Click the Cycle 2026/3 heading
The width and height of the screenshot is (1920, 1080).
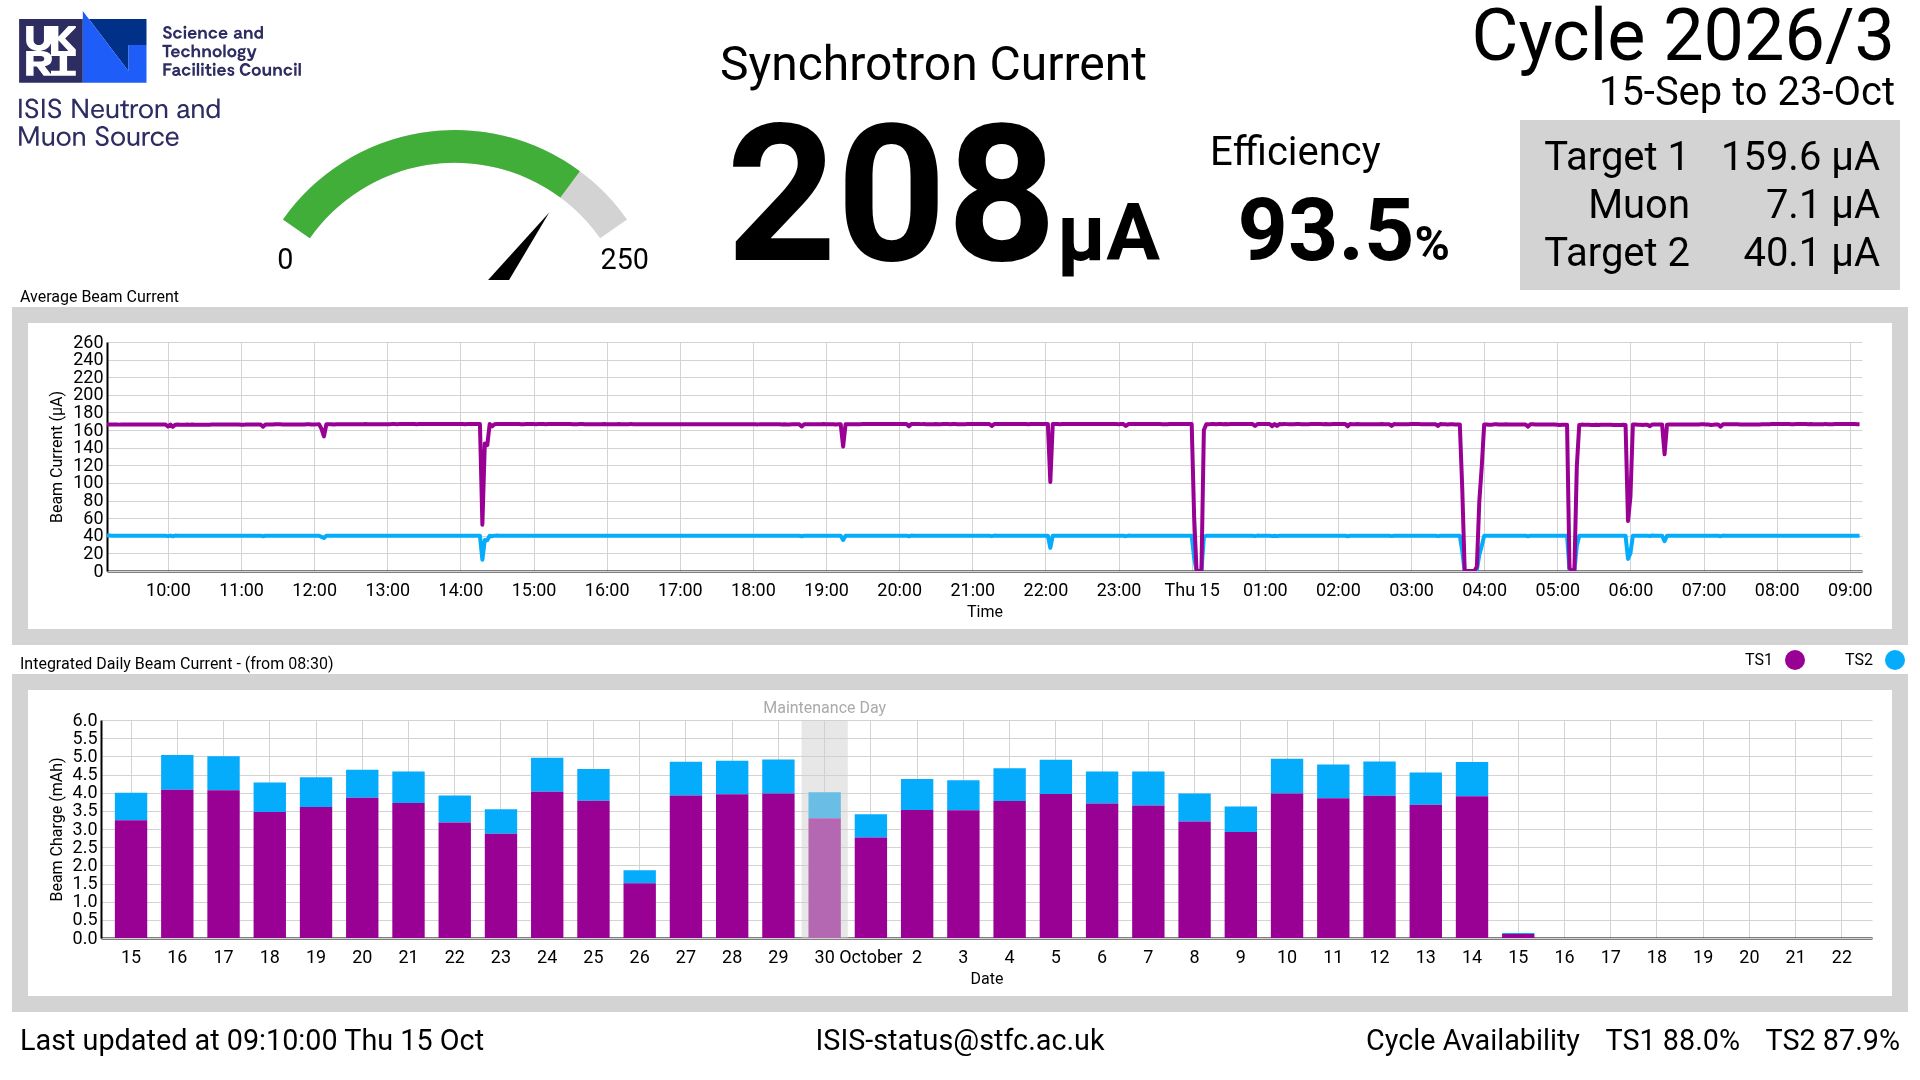click(1683, 36)
